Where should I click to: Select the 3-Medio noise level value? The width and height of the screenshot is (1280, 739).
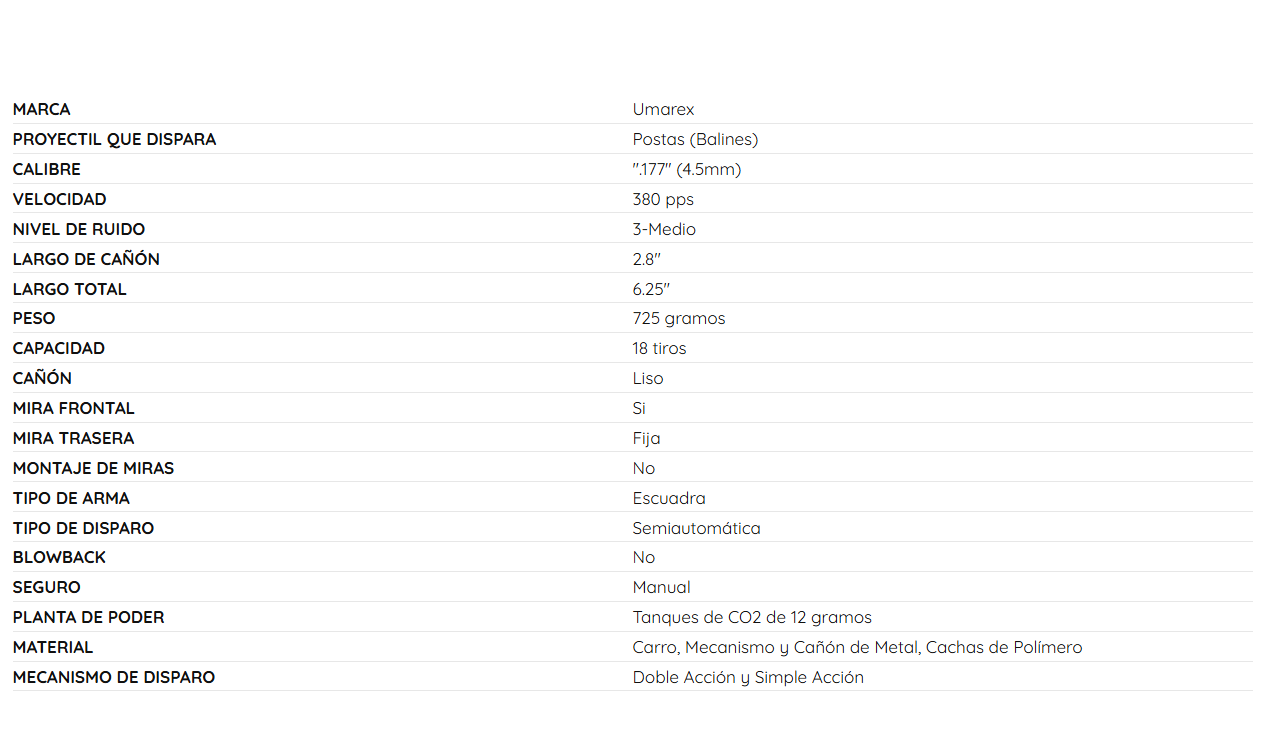pyautogui.click(x=664, y=229)
